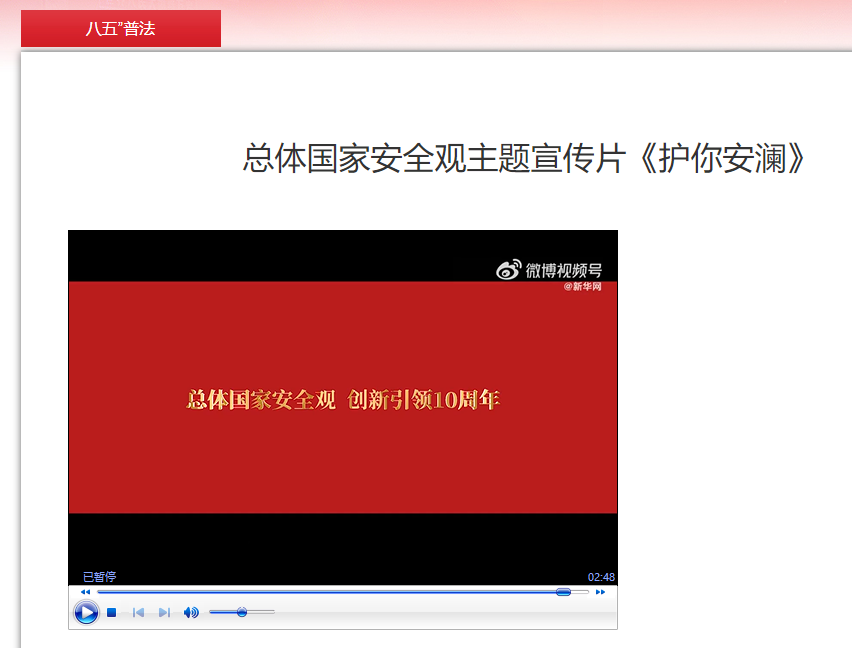Click the rewind double-arrow icon
852x648 pixels.
(85, 592)
